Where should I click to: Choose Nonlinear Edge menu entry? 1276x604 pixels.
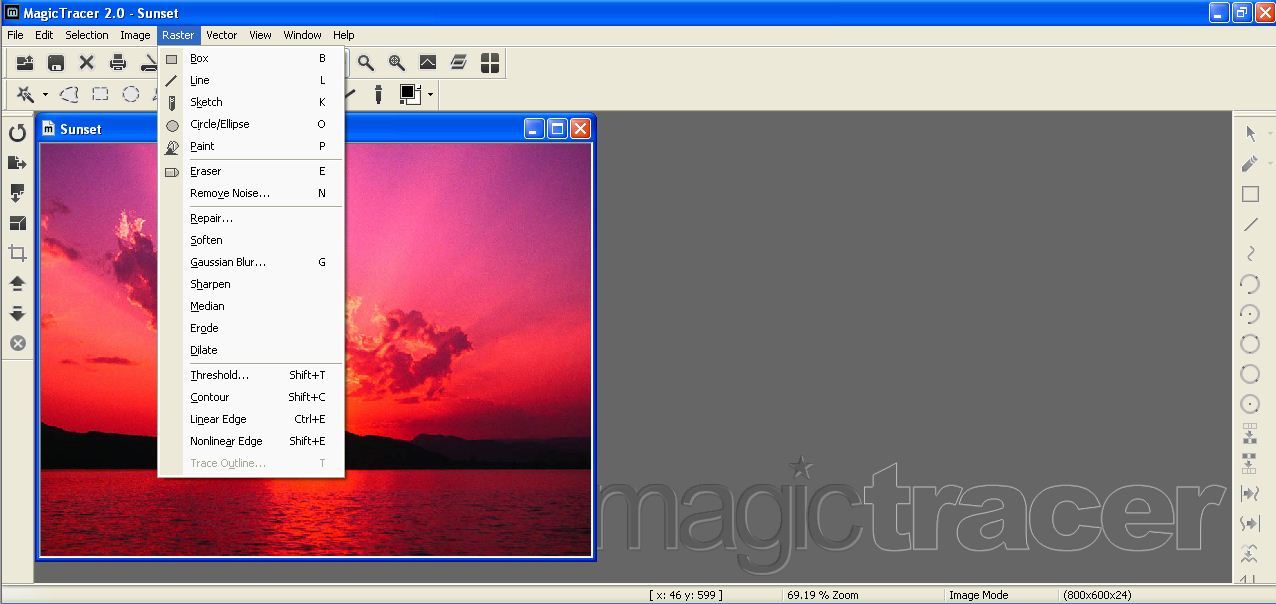[x=251, y=441]
